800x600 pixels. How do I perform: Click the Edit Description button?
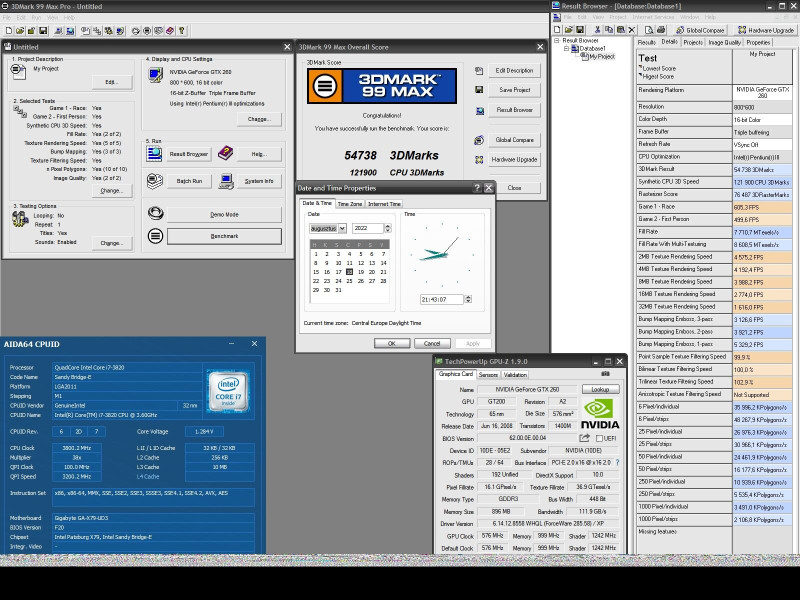click(x=514, y=70)
